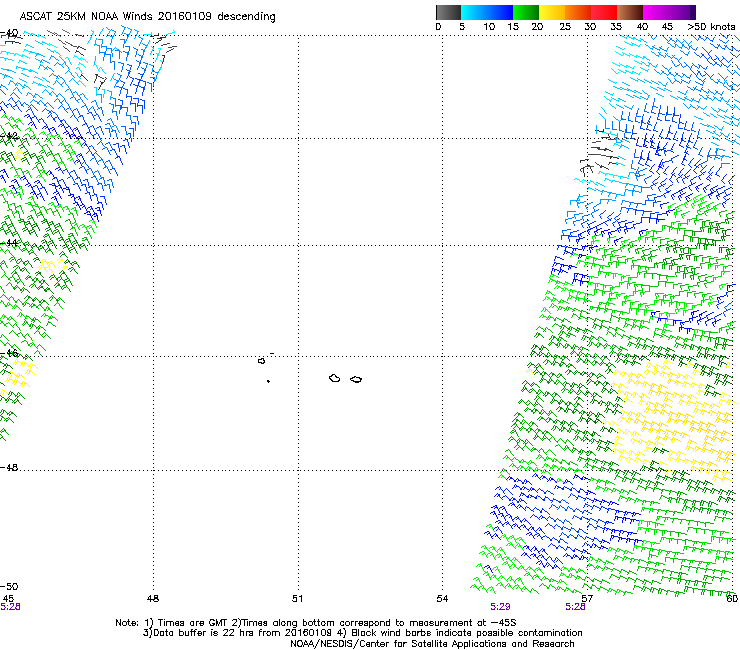Viewport: 740px width, 650px height.
Task: Click the small solid island dot west of 51
Action: pos(268,381)
